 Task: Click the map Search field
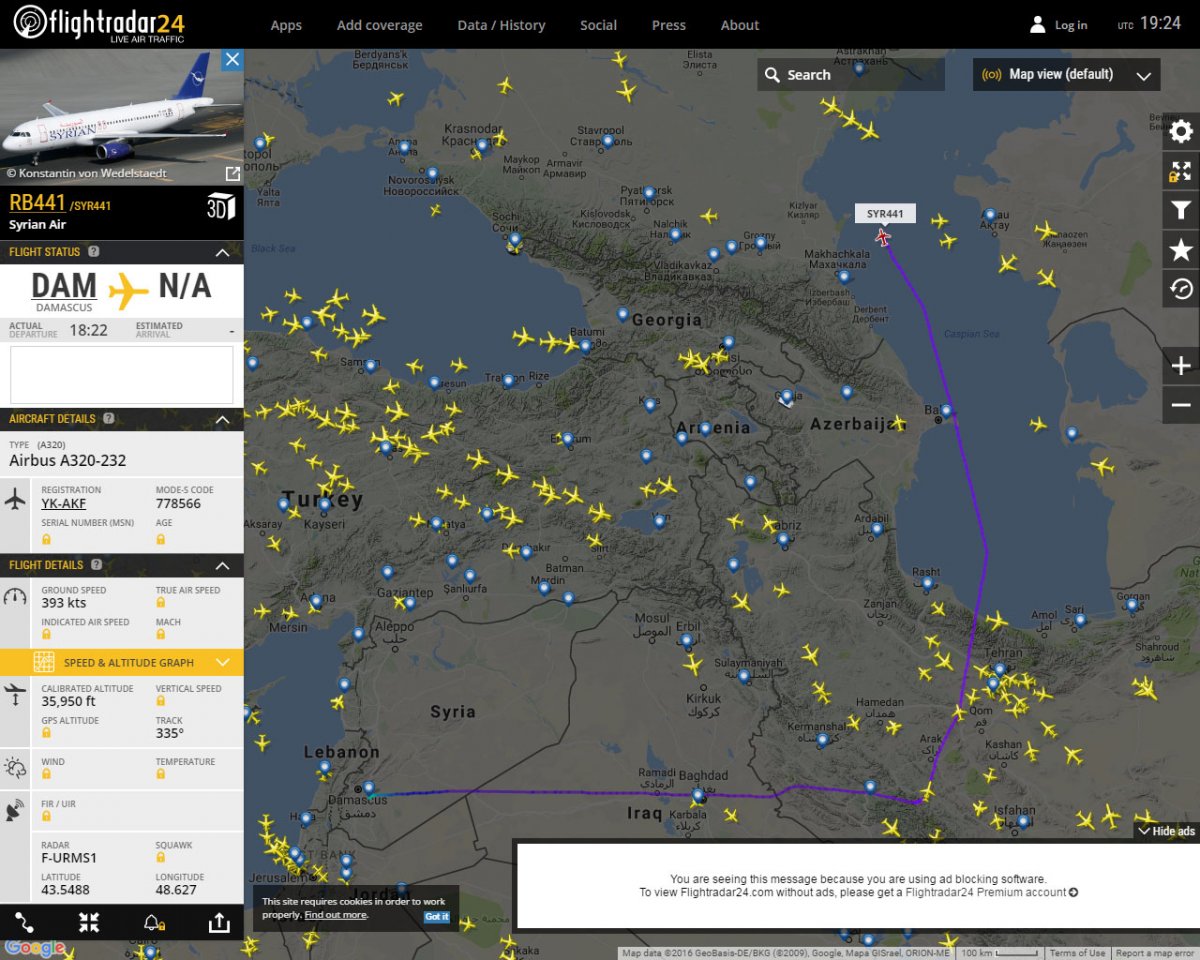tap(850, 75)
